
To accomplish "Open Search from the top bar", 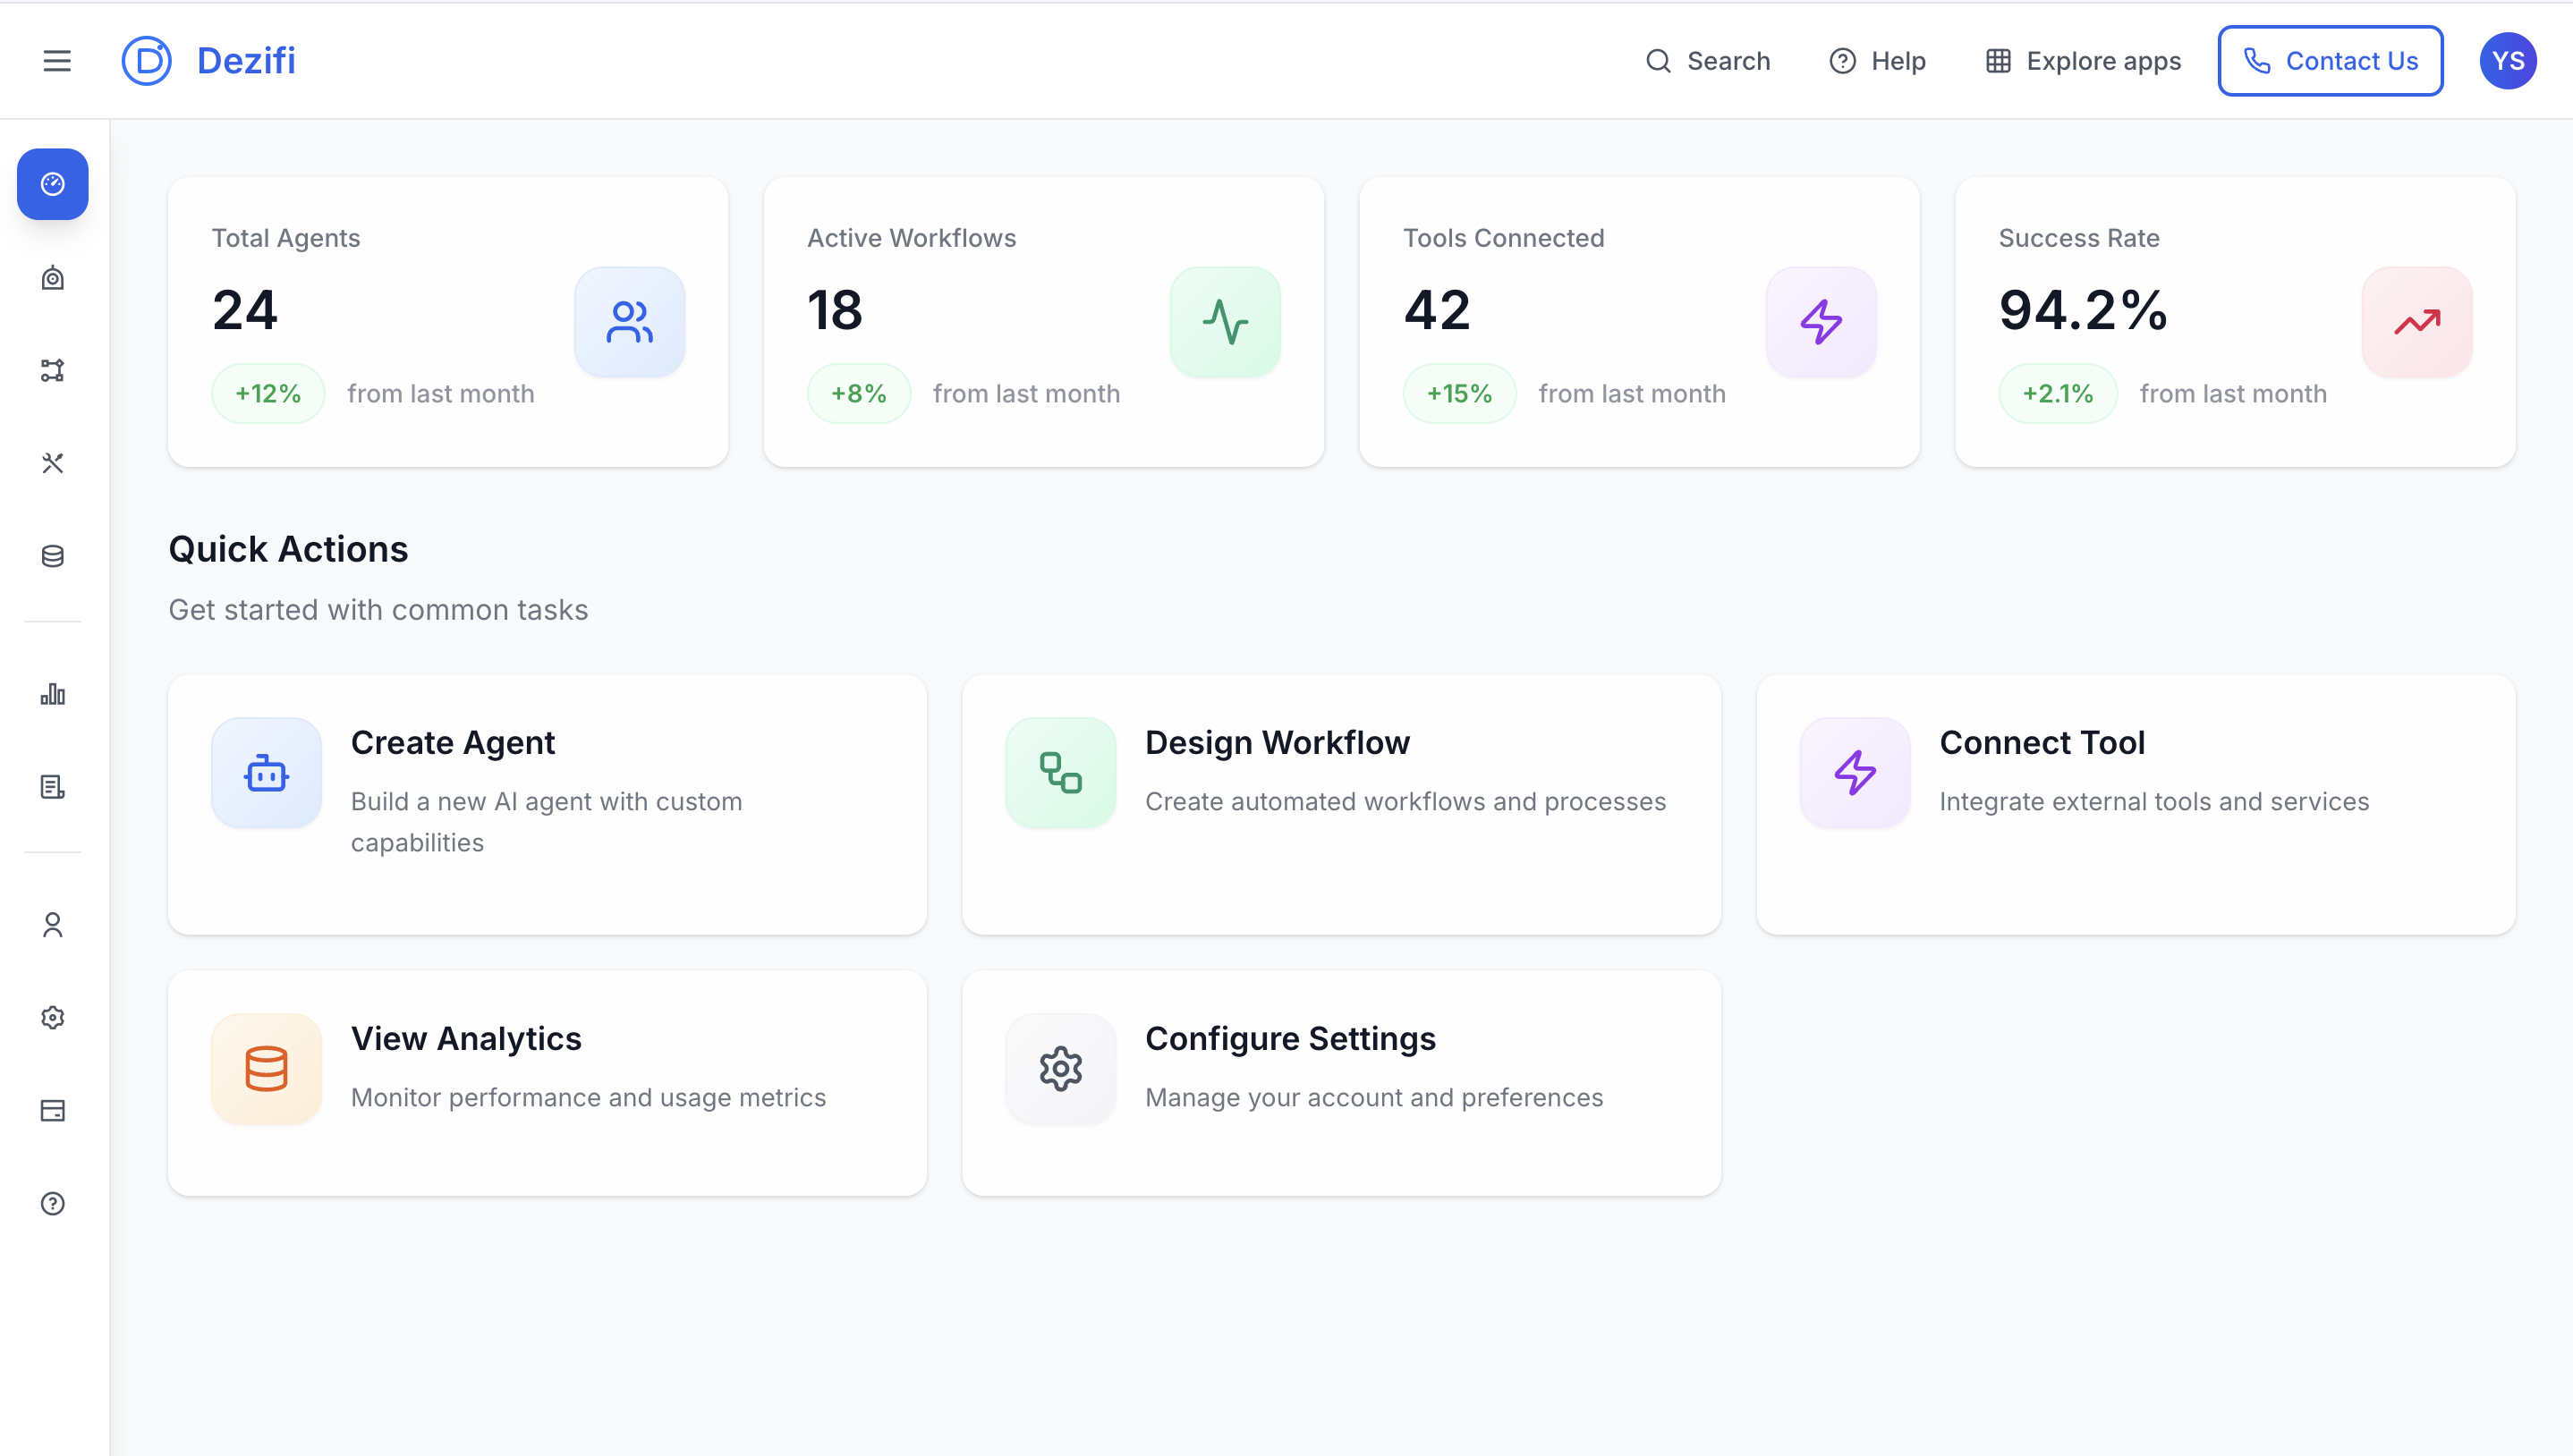I will coord(1708,60).
